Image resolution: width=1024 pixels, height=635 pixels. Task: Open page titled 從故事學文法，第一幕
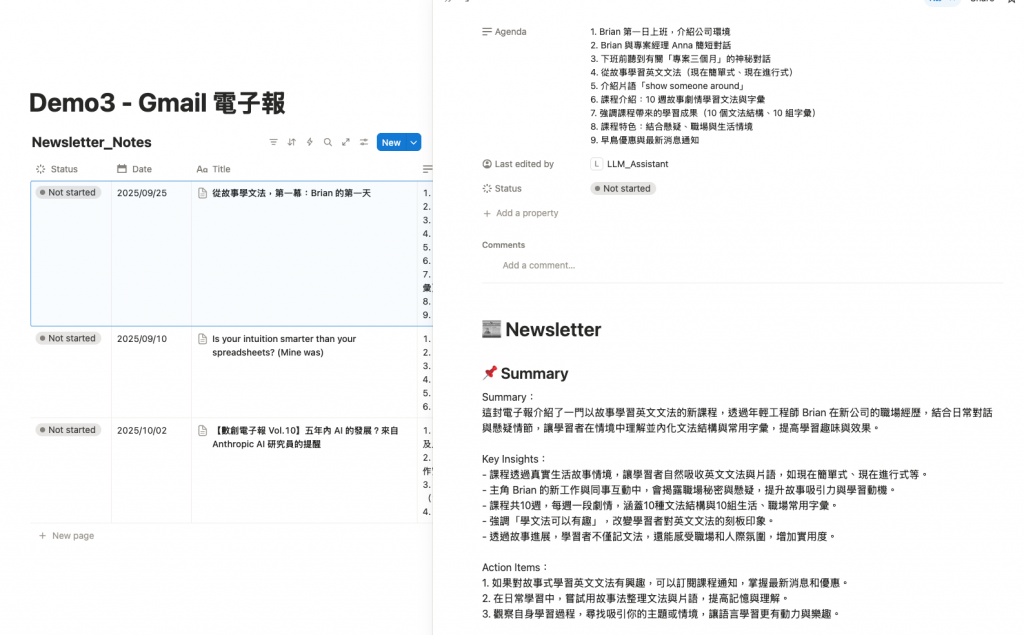tap(291, 193)
